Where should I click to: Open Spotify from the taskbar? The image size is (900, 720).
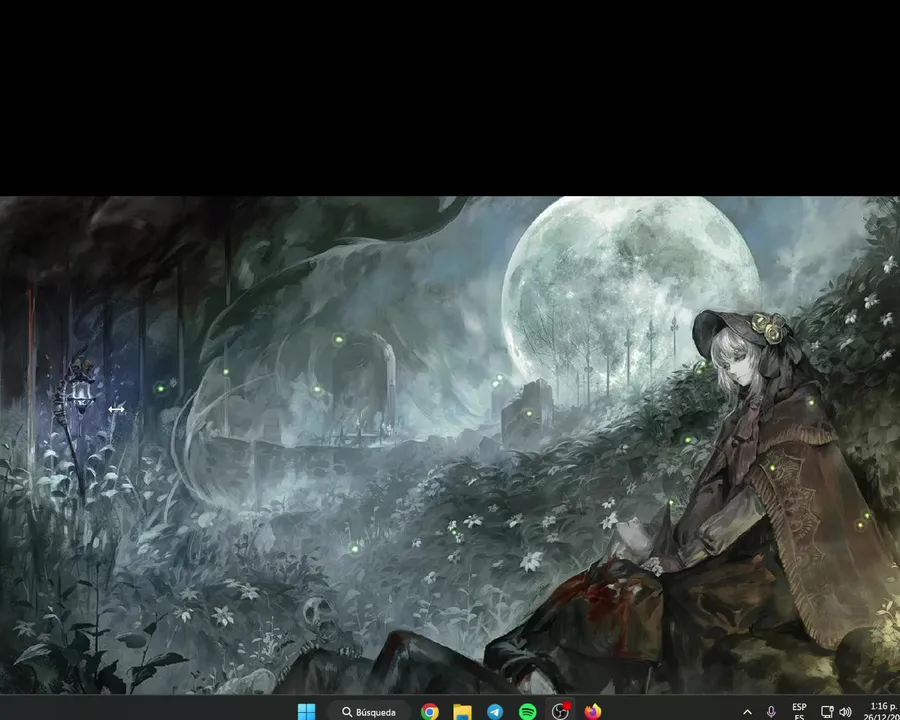point(527,711)
